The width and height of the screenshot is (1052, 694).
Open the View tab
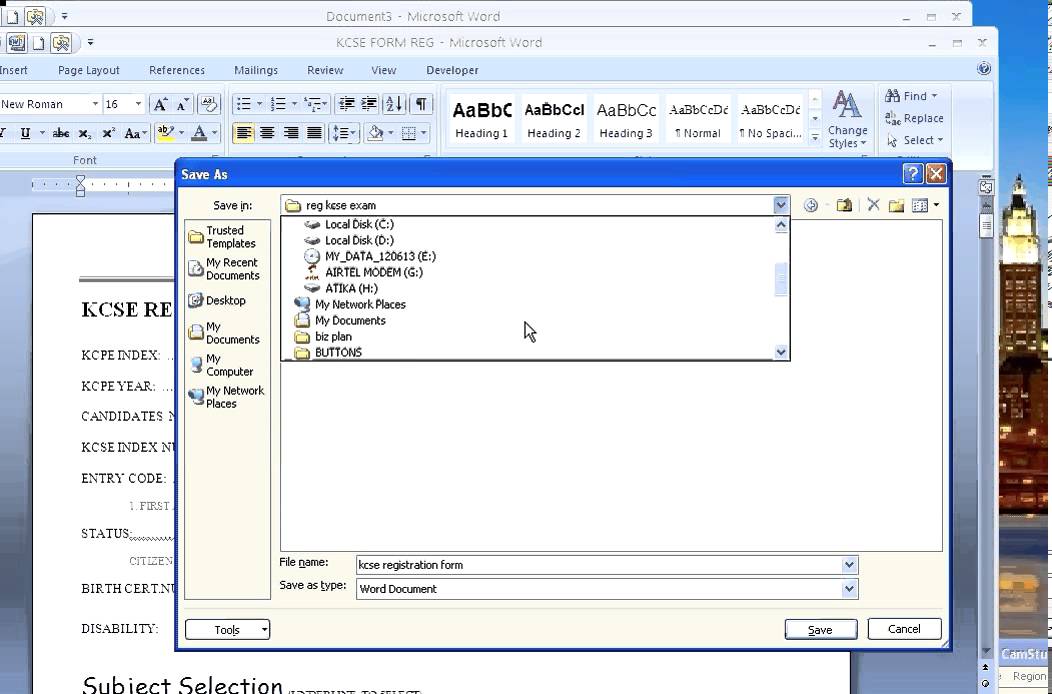coord(384,70)
